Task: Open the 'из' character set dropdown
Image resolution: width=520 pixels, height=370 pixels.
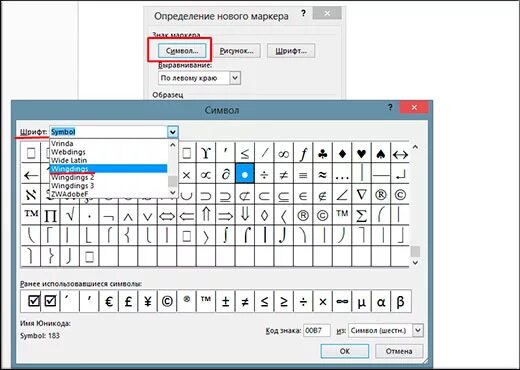Action: tap(418, 331)
